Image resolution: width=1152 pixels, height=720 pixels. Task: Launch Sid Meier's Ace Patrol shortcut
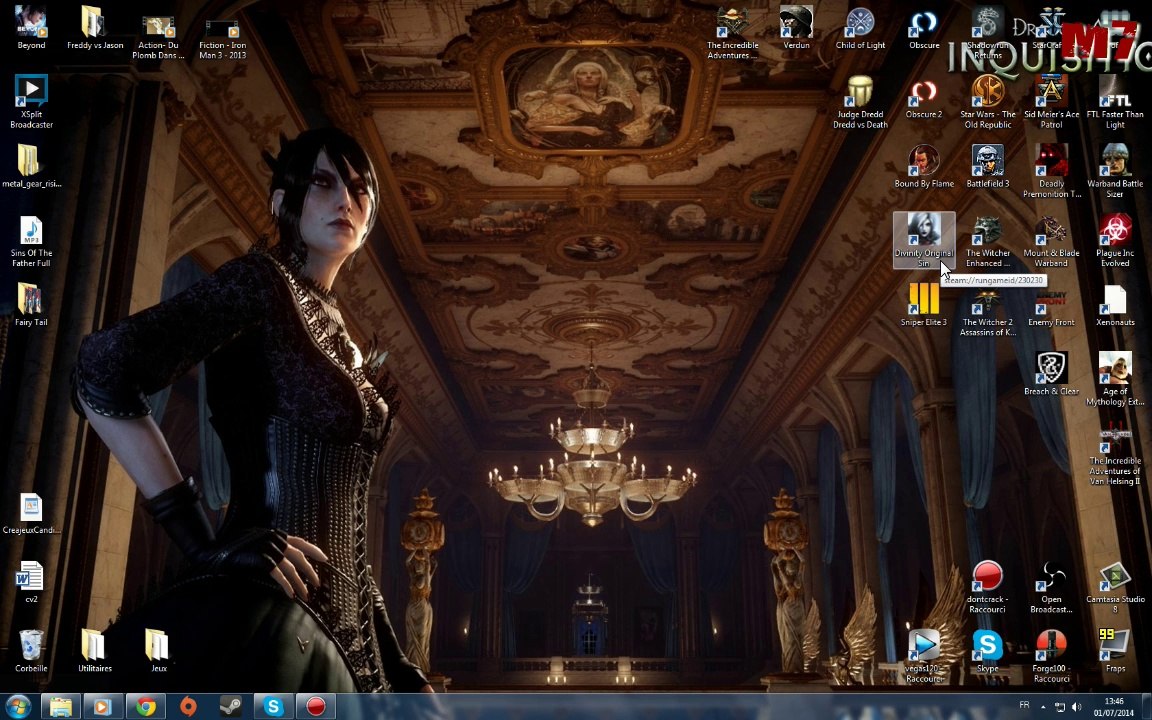(x=1051, y=101)
